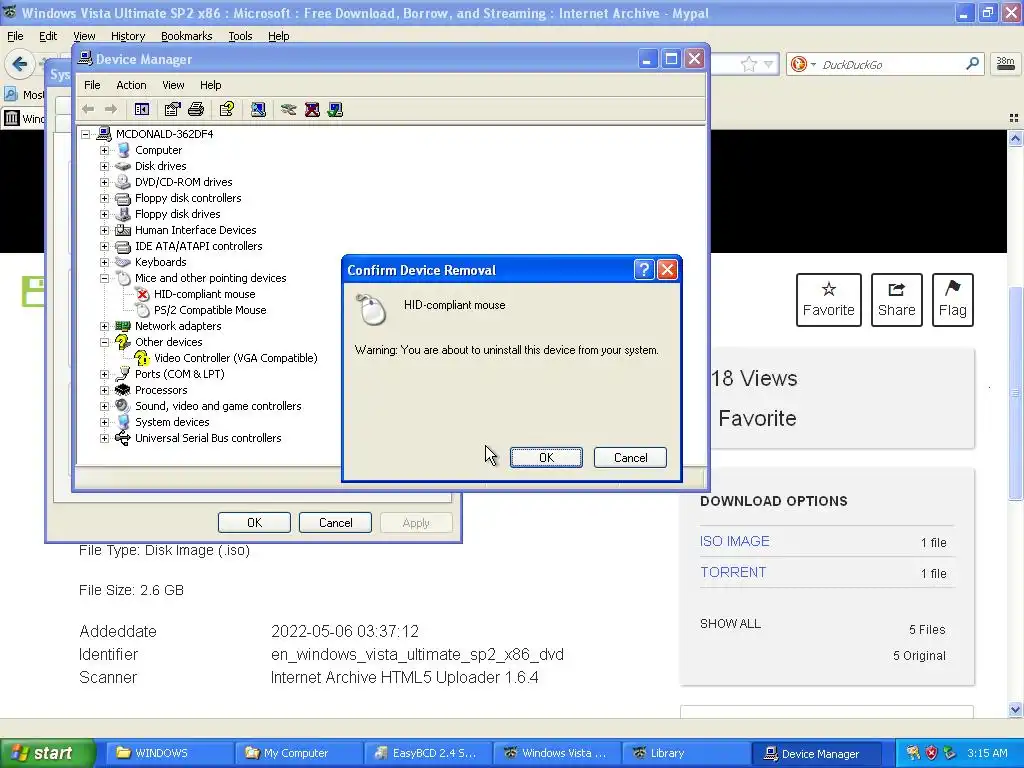The height and width of the screenshot is (768, 1024).
Task: Confirm device removal with OK
Action: click(x=546, y=458)
